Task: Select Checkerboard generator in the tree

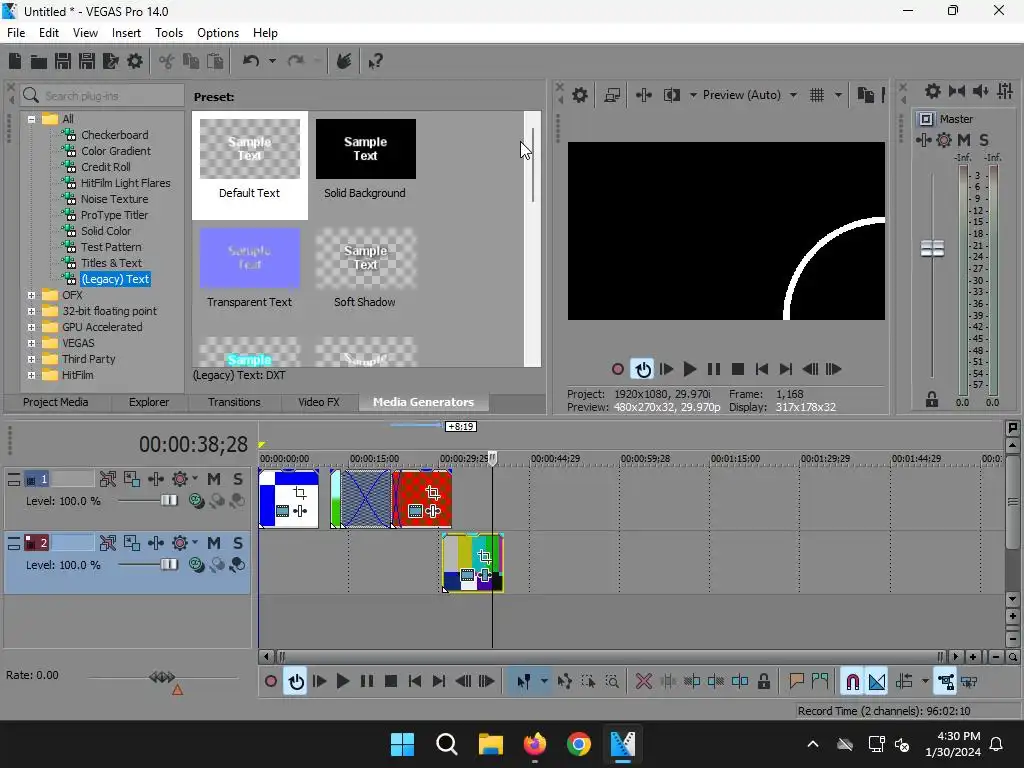Action: pos(114,135)
